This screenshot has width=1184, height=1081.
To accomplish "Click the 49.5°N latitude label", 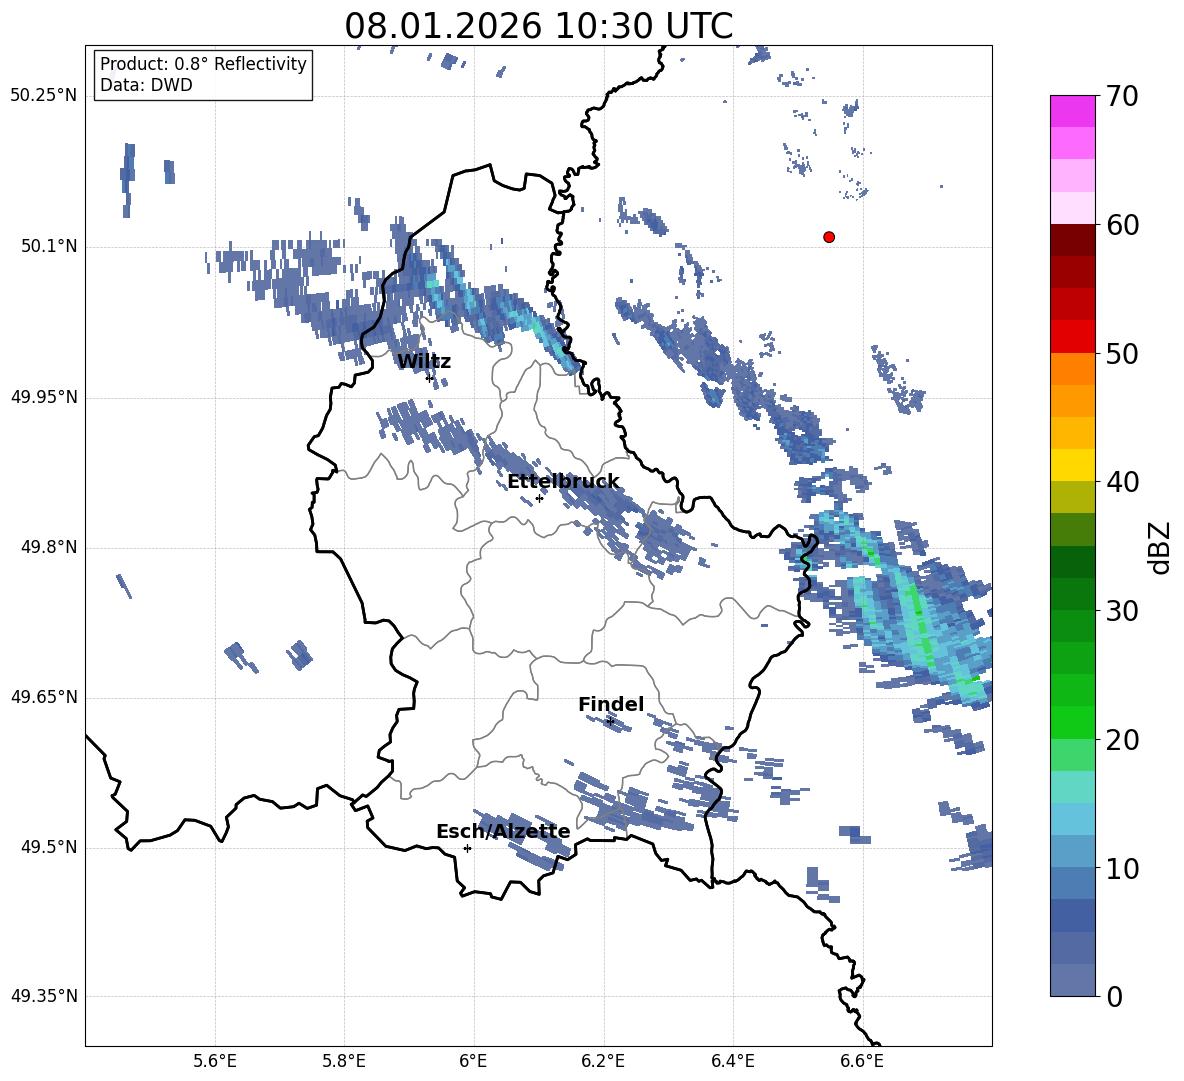I will coord(49,847).
